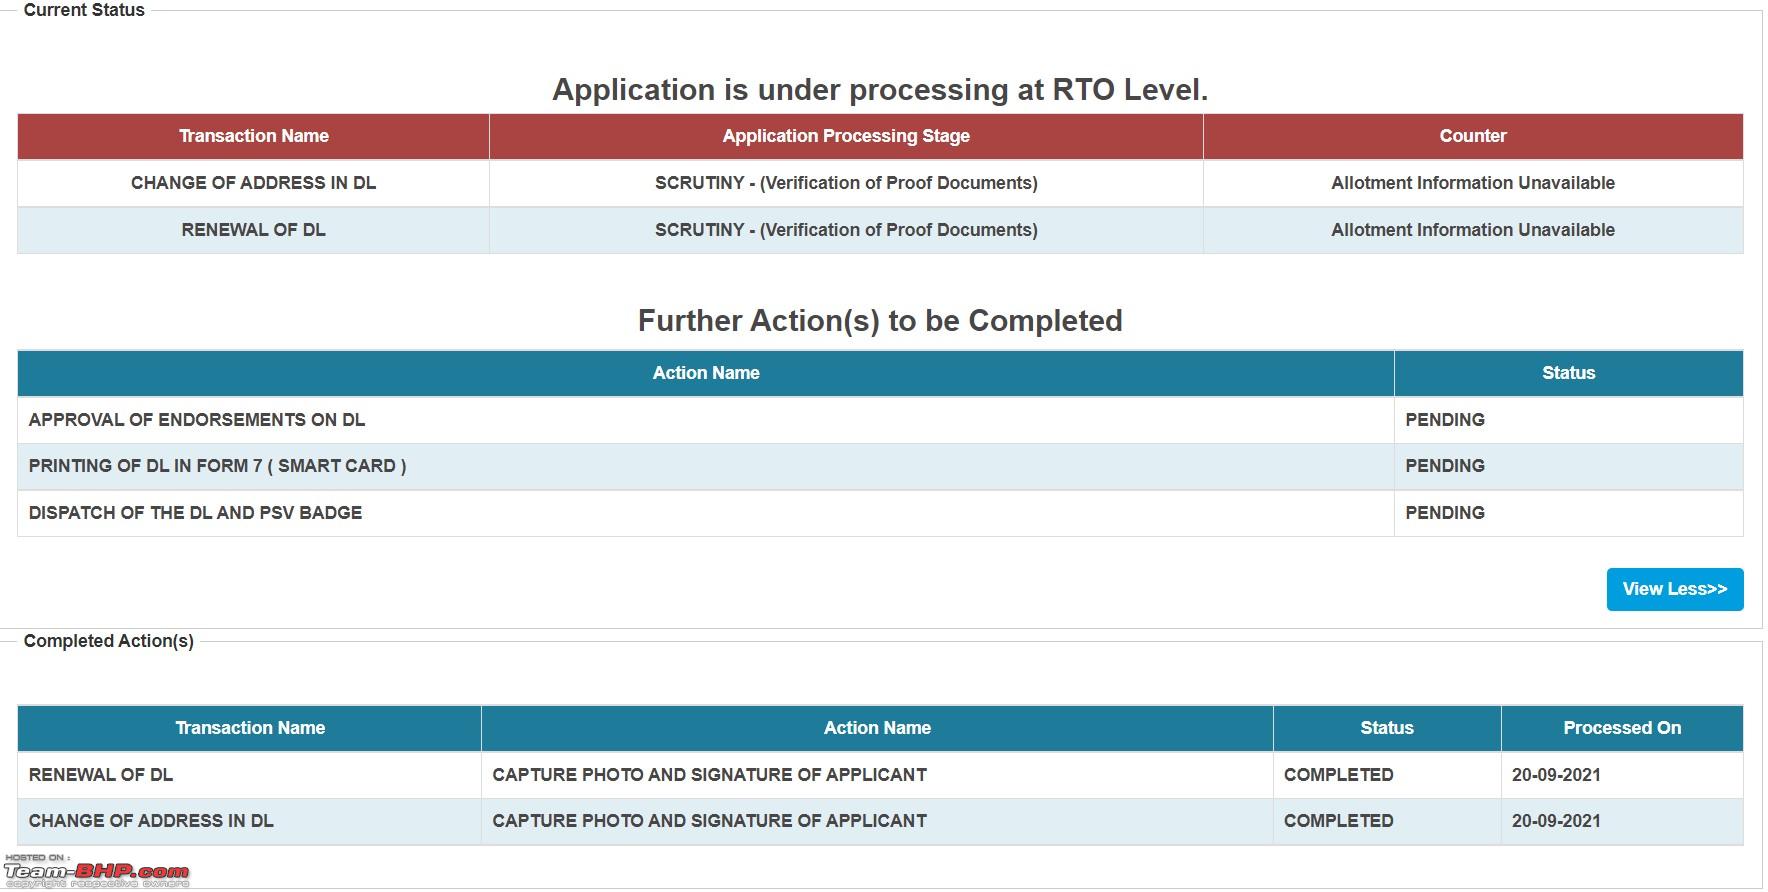Select RENEWAL OF DL in Current Status table
The width and height of the screenshot is (1768, 892).
pyautogui.click(x=254, y=230)
